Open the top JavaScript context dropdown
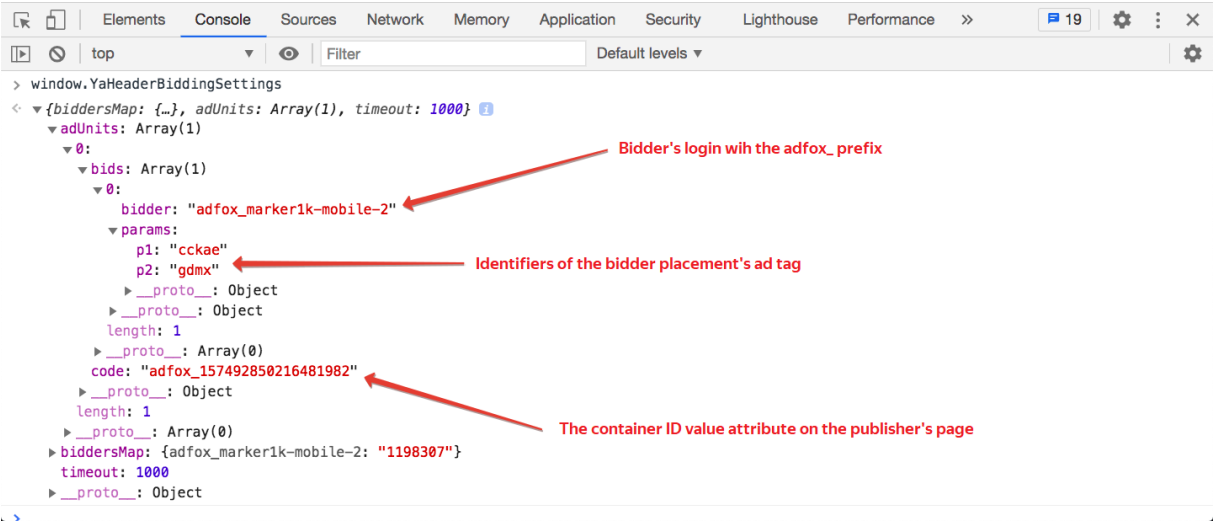The image size is (1217, 523). (x=173, y=54)
